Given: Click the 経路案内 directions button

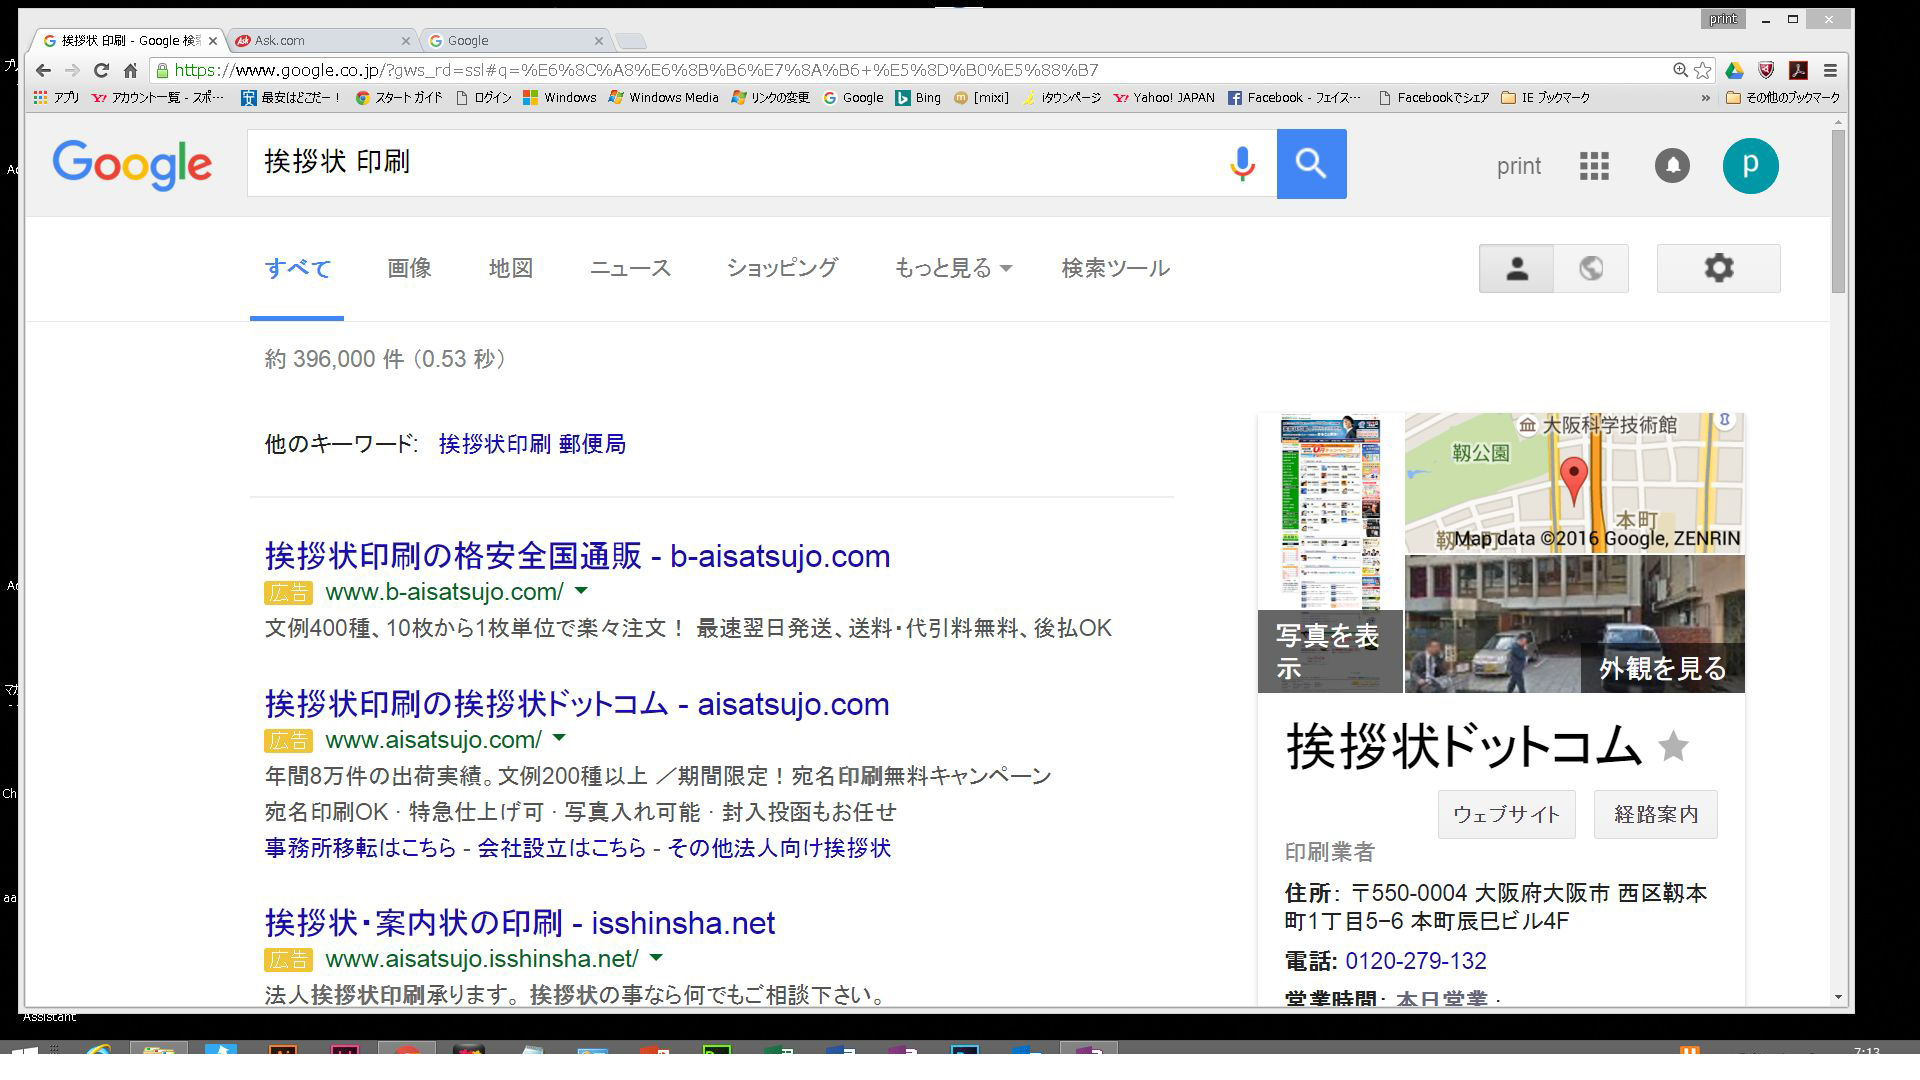Looking at the screenshot, I should (x=1656, y=814).
